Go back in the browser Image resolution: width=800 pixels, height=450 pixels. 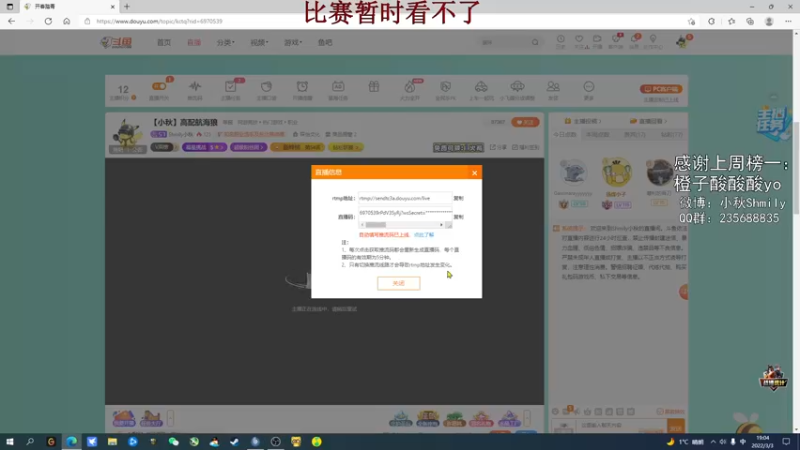click(11, 21)
